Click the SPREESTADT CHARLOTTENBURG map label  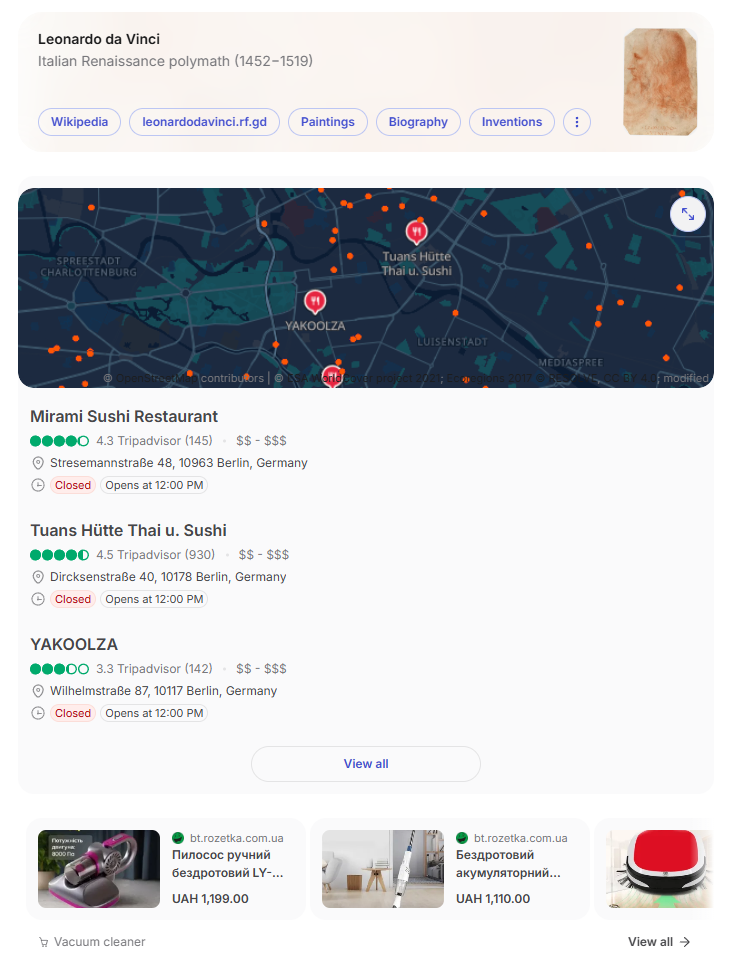(x=88, y=267)
